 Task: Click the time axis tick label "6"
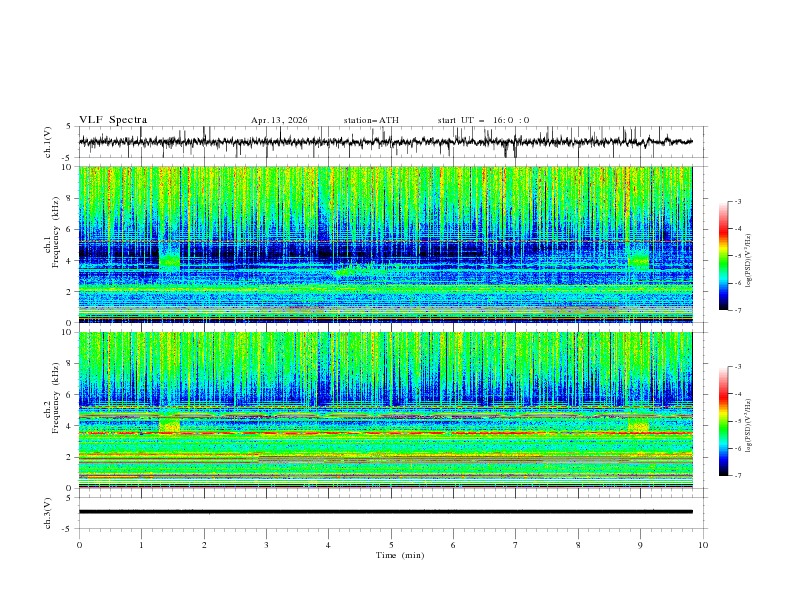click(453, 545)
